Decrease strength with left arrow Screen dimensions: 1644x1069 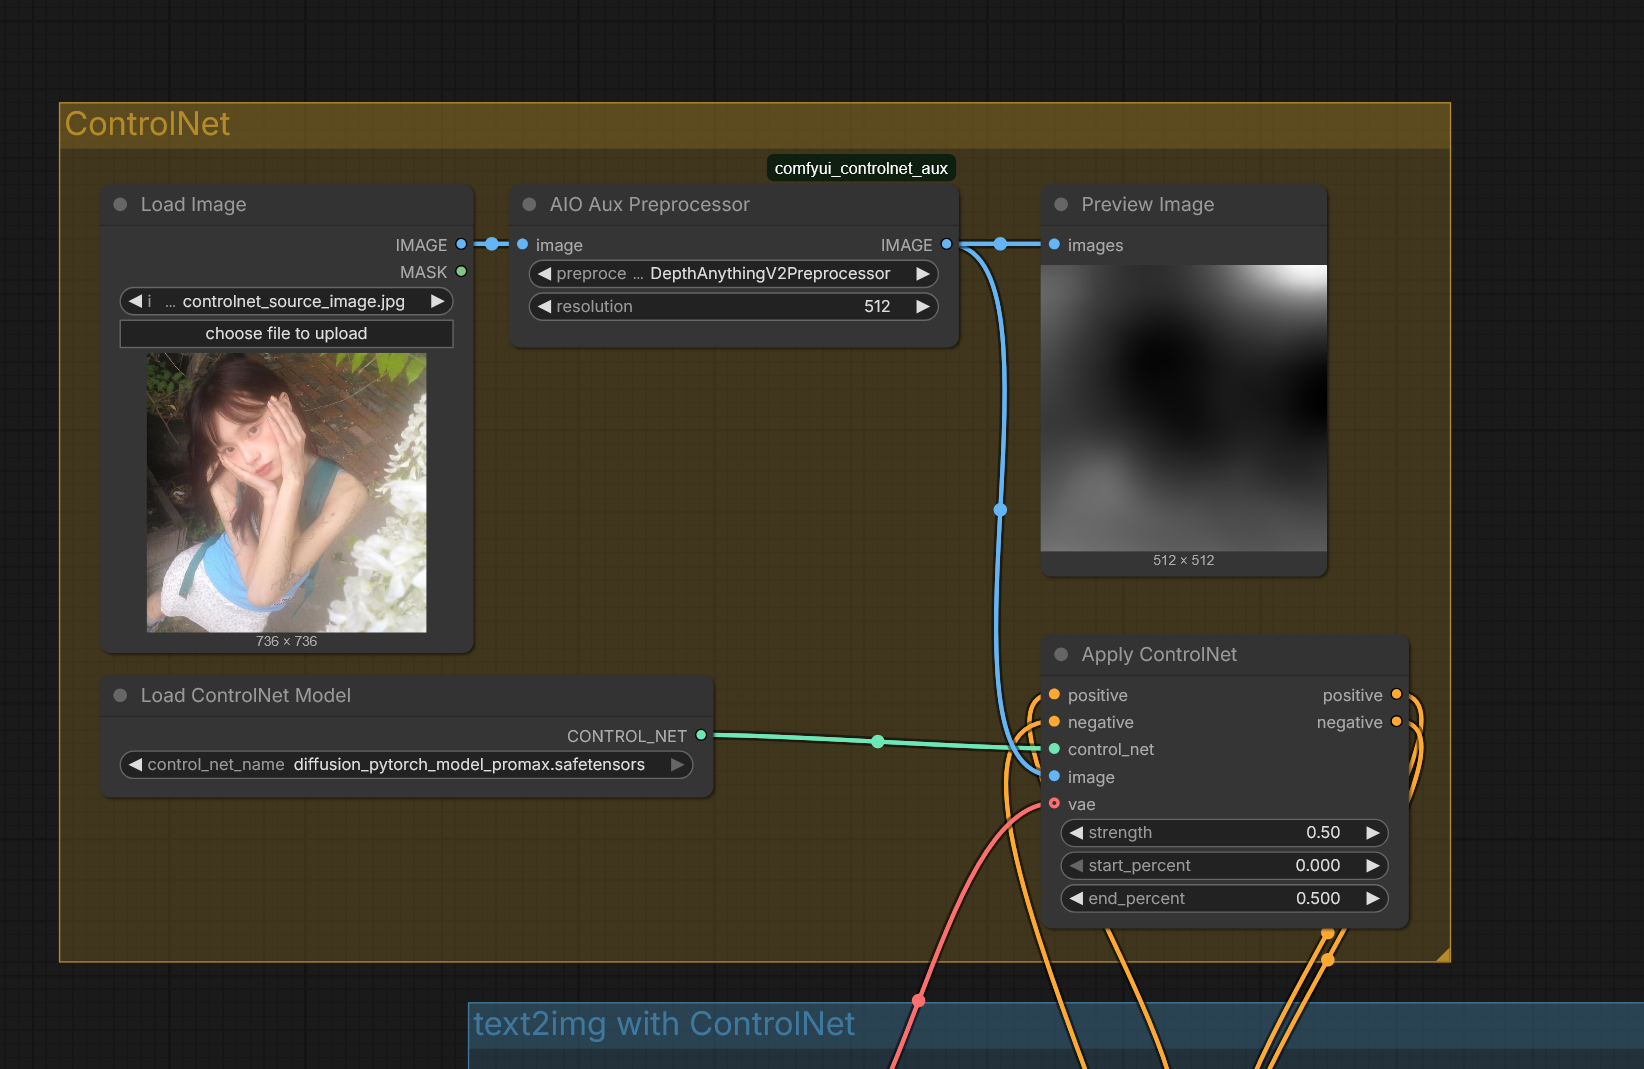click(x=1076, y=832)
